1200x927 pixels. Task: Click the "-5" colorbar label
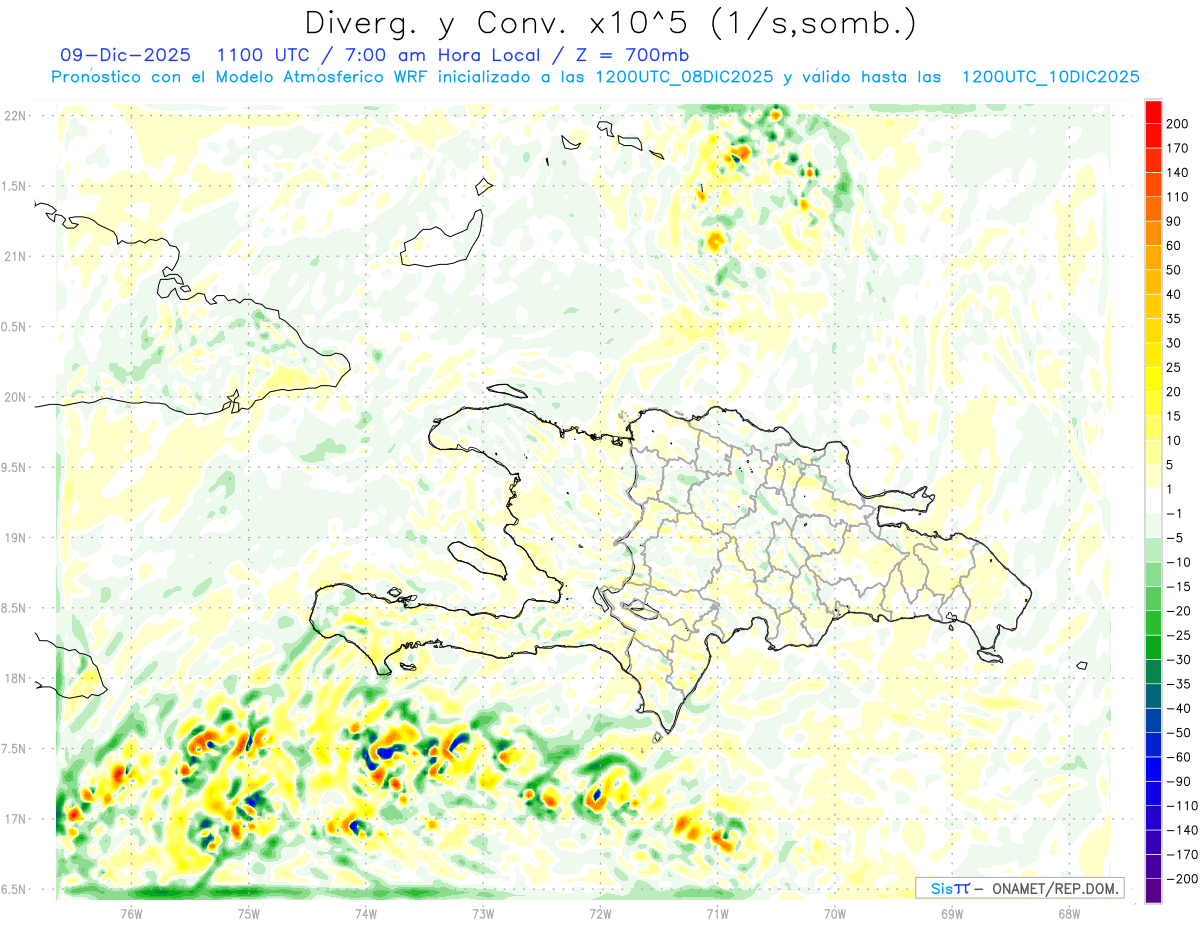point(1174,538)
